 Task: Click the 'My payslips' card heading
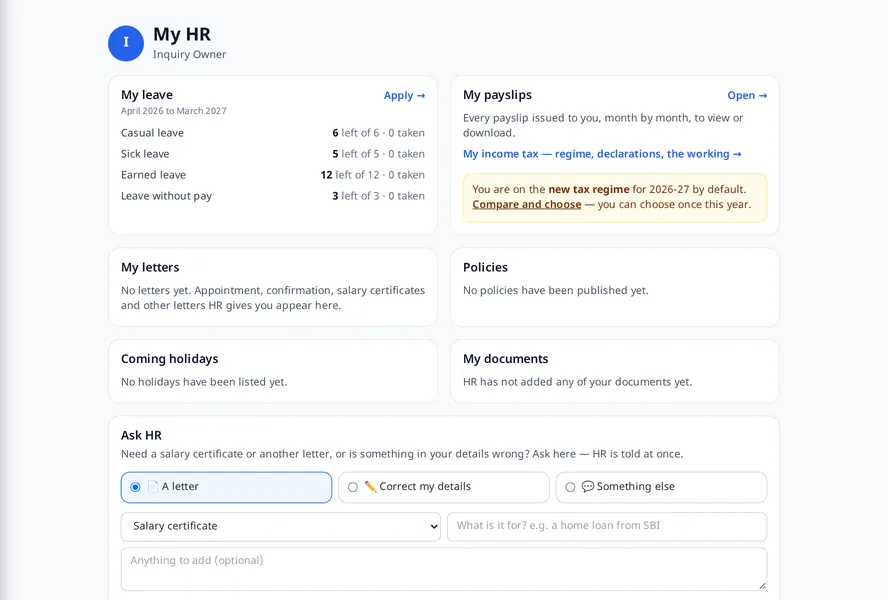(497, 95)
